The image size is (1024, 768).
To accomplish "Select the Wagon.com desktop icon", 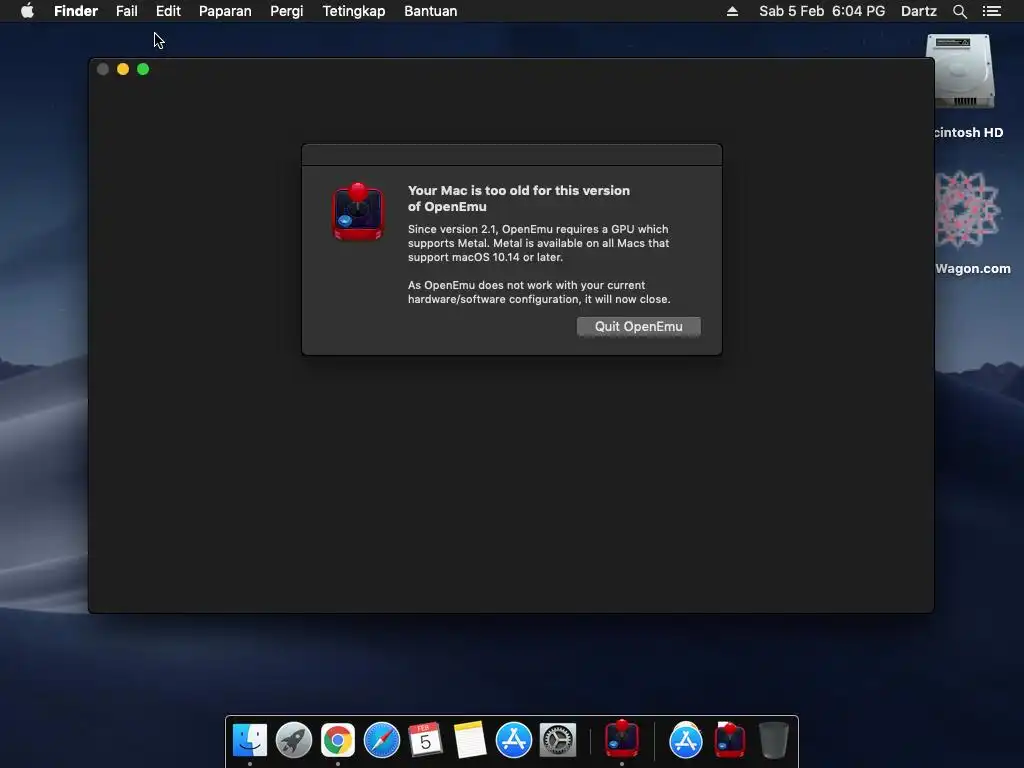I will tap(968, 210).
